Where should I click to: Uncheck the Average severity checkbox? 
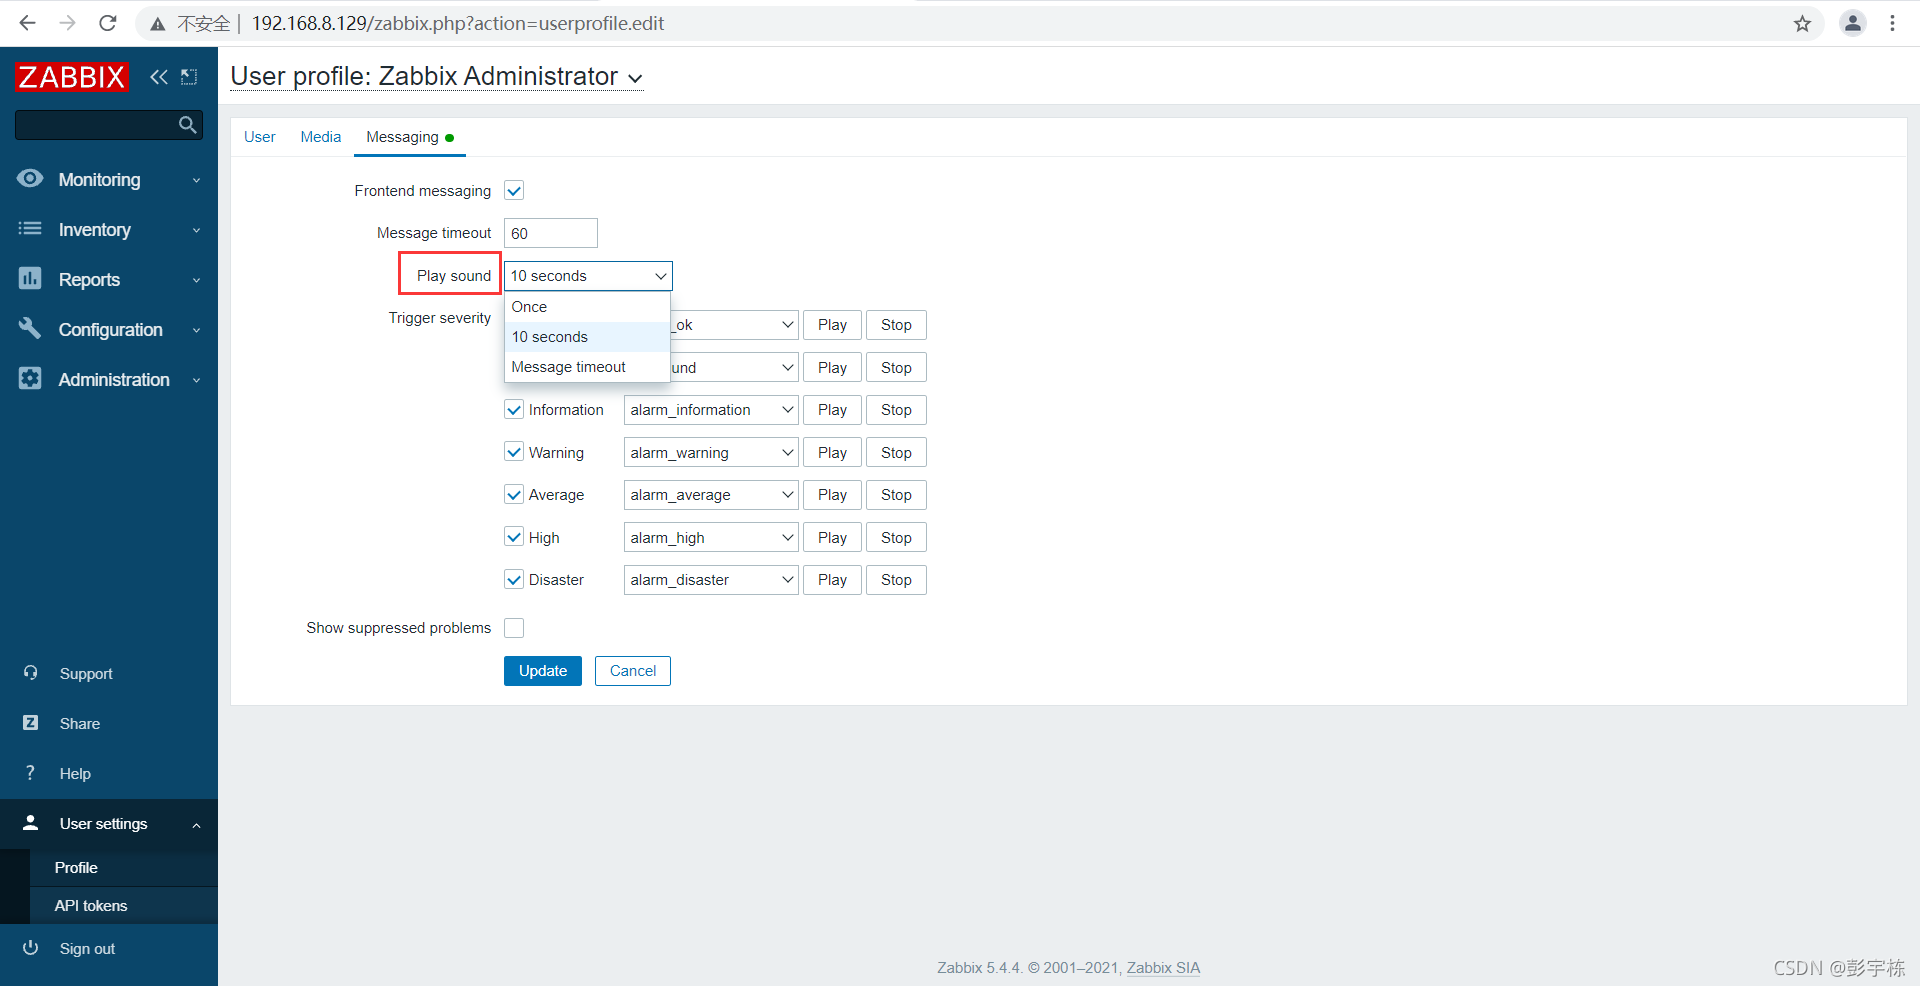[x=514, y=495]
